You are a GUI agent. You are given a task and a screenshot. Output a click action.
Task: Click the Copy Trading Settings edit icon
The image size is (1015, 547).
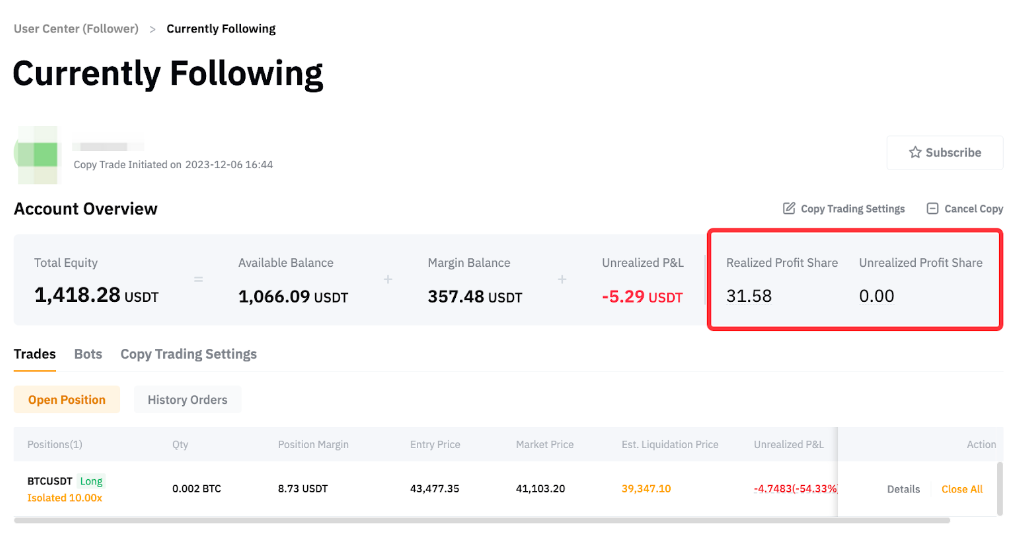tap(789, 209)
